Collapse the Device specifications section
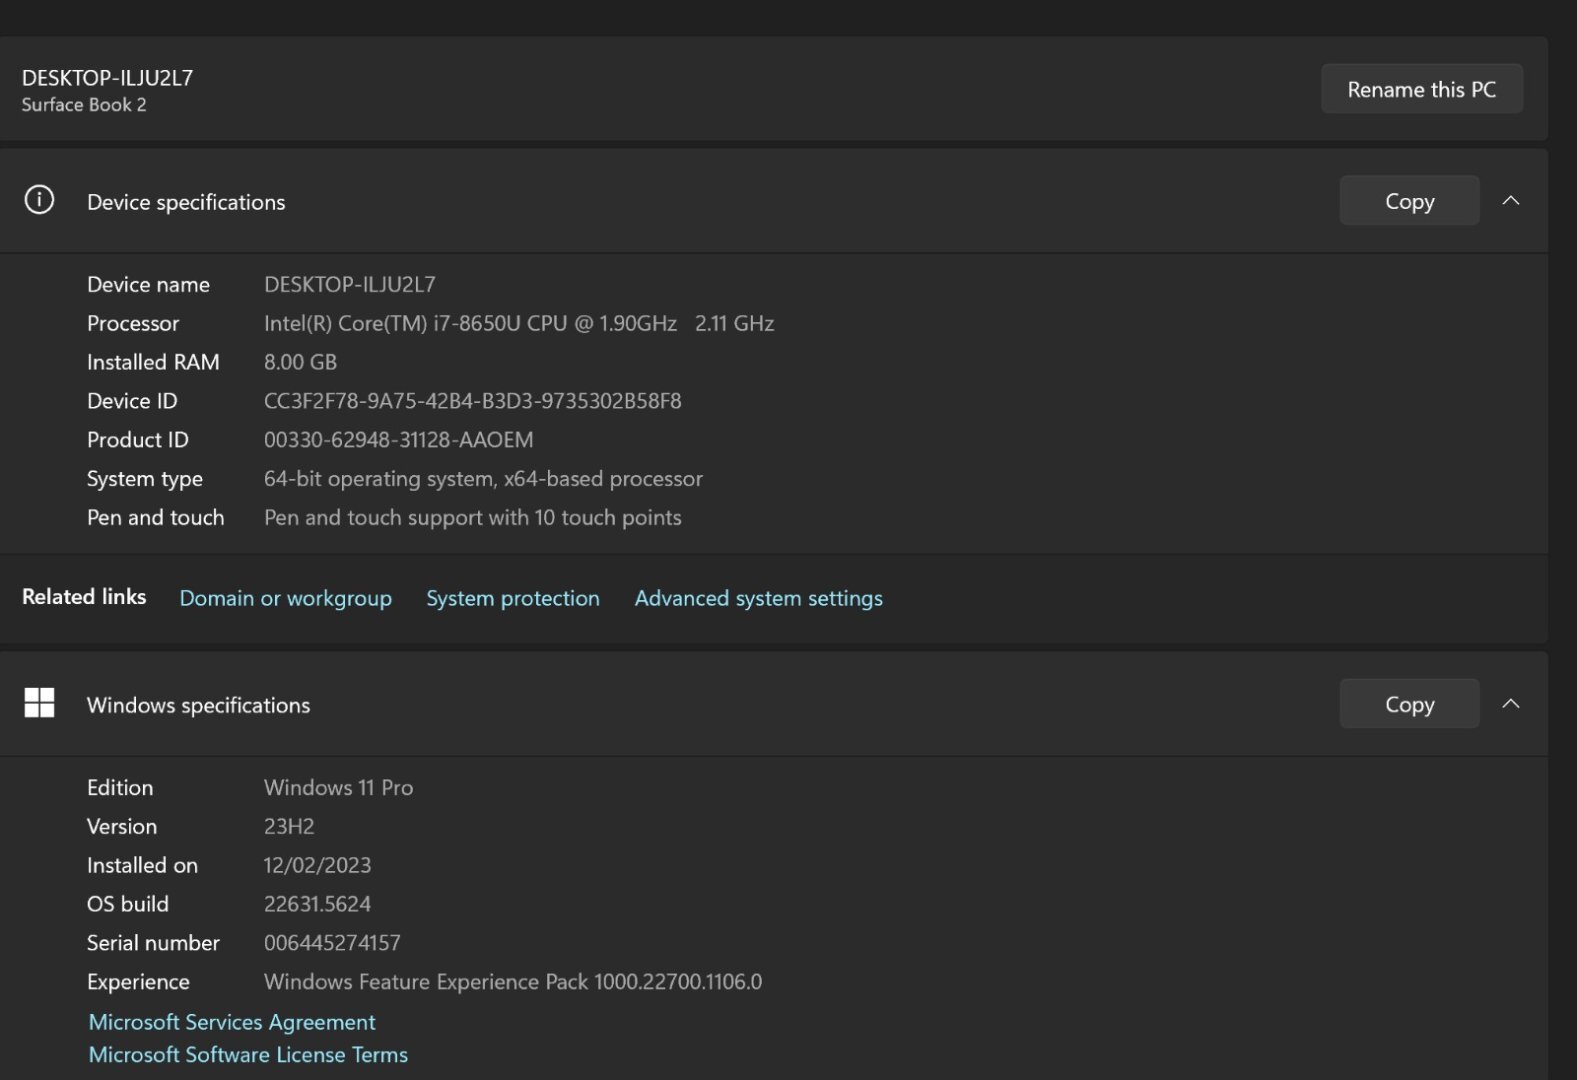The width and height of the screenshot is (1577, 1080). [x=1511, y=201]
